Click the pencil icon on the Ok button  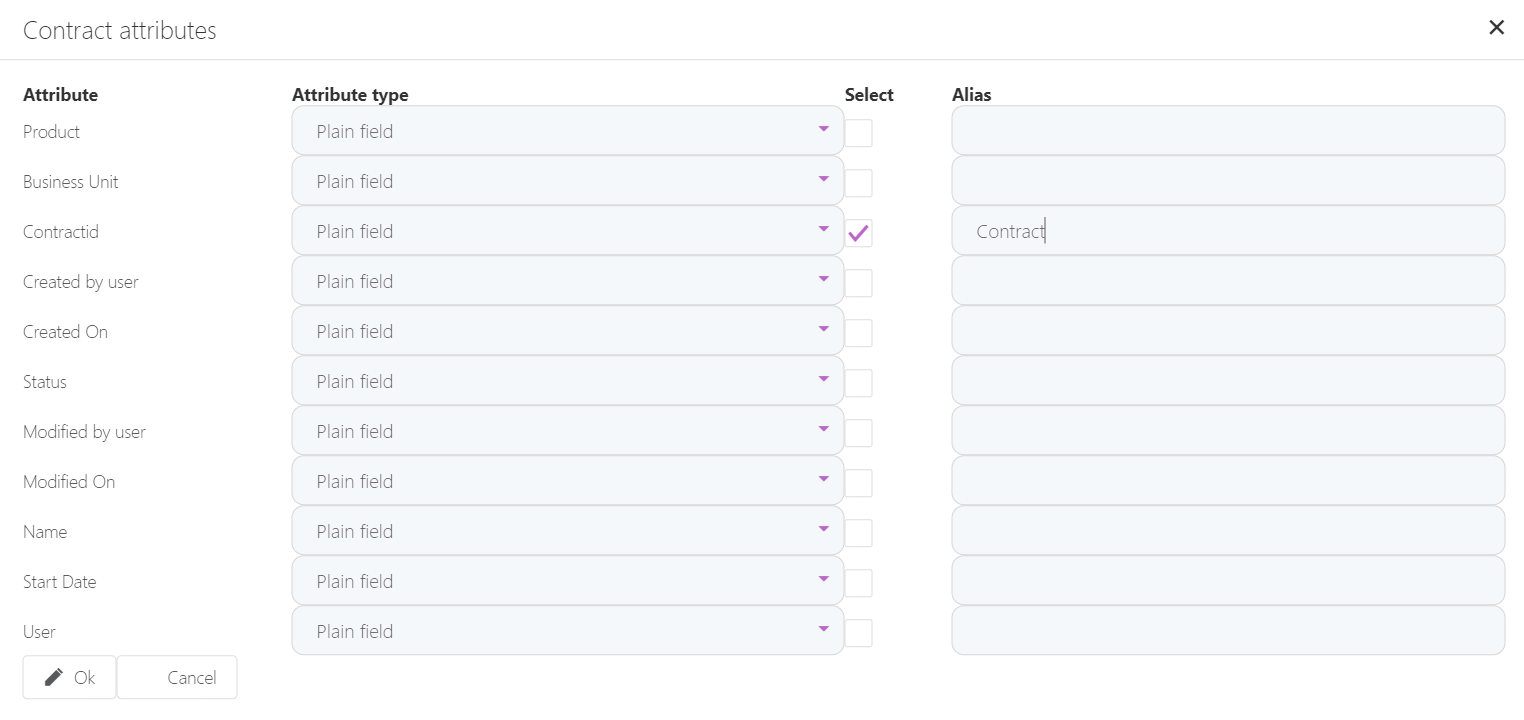[55, 677]
